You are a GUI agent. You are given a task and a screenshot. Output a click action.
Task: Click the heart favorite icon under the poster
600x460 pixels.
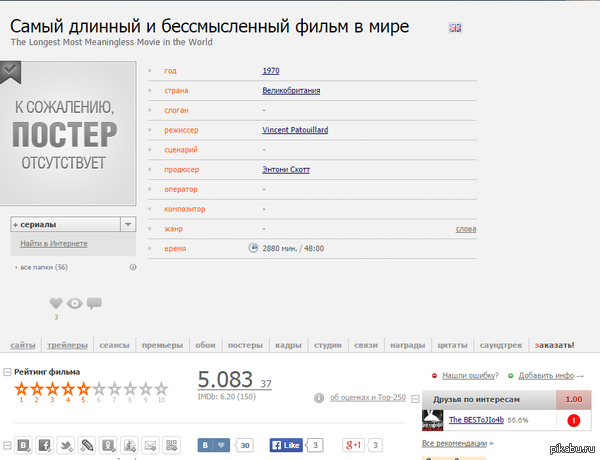coord(56,303)
